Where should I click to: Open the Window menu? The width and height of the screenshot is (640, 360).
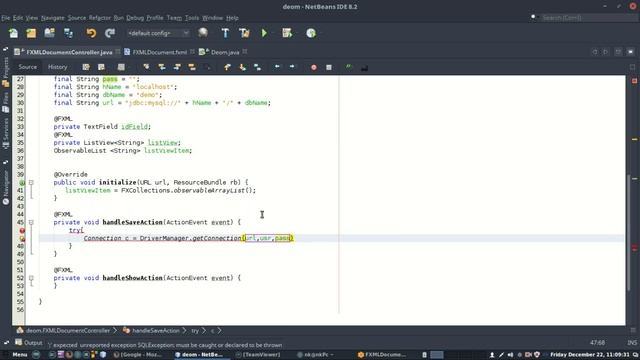point(213,18)
